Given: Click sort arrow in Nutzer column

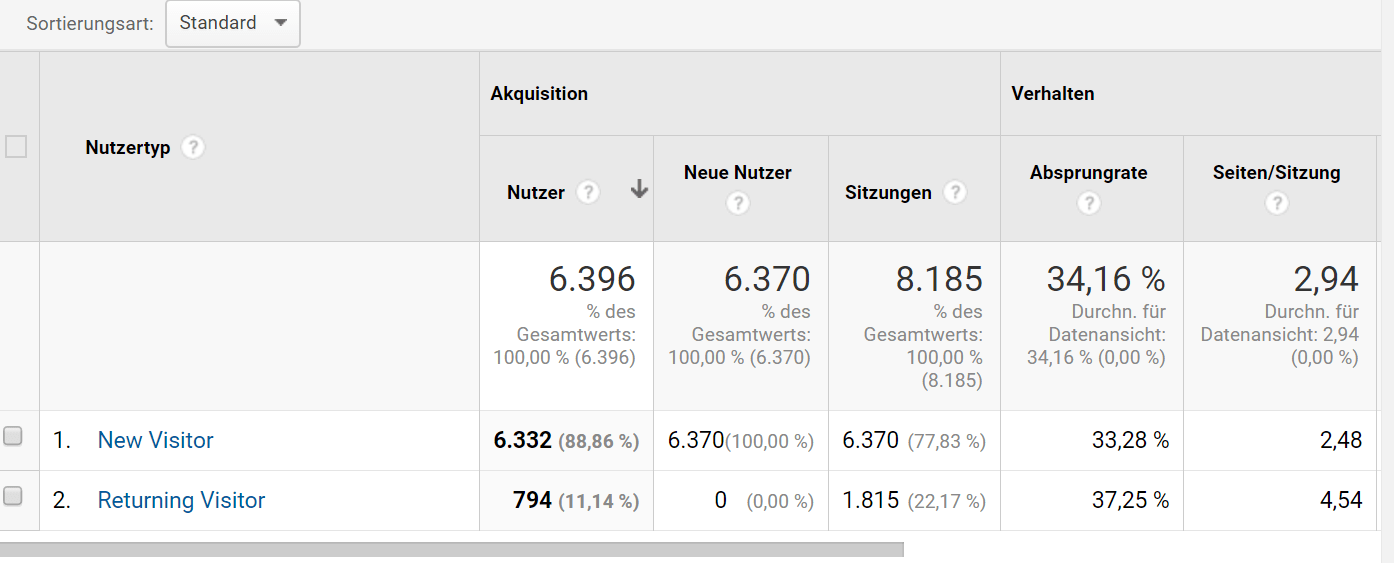Looking at the screenshot, I should pyautogui.click(x=639, y=191).
